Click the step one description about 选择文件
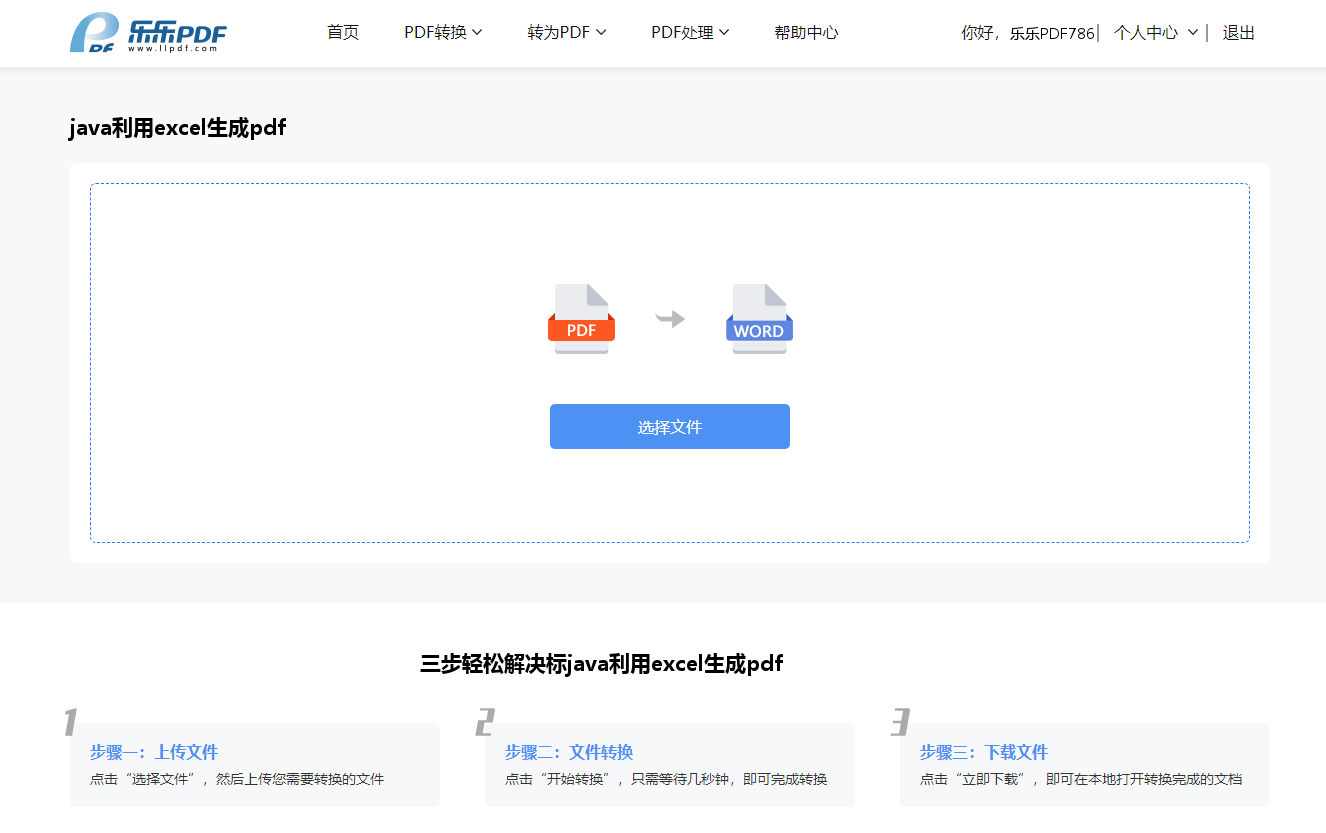Image resolution: width=1326 pixels, height=833 pixels. pos(237,779)
